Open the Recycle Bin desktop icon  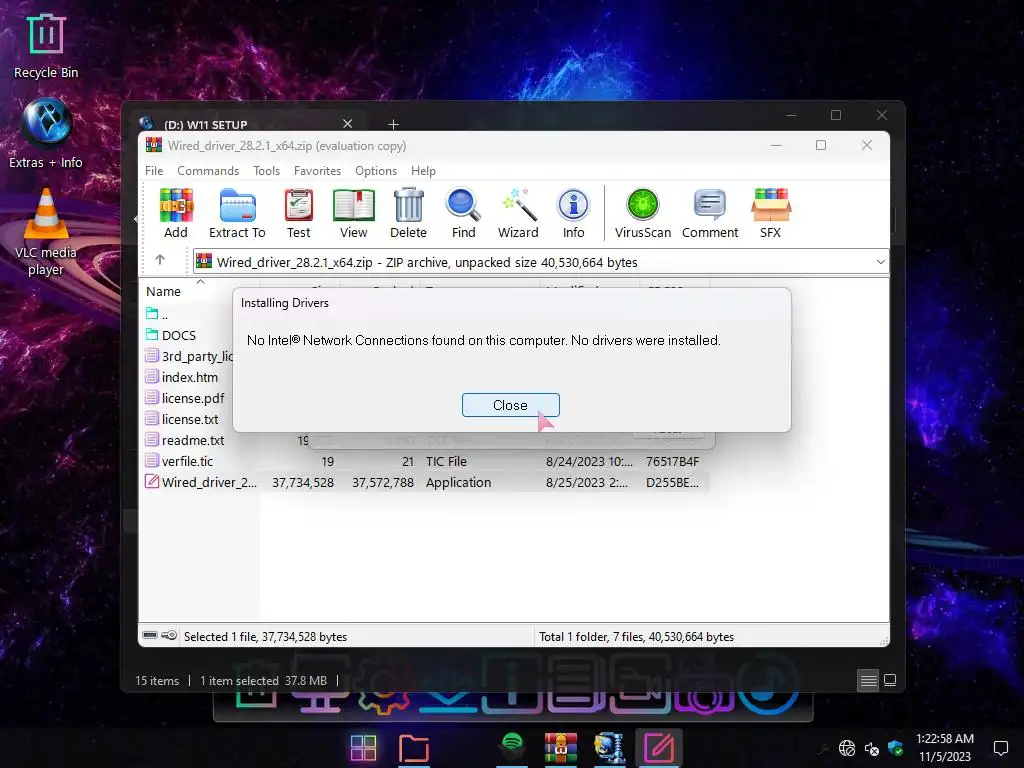pyautogui.click(x=46, y=46)
